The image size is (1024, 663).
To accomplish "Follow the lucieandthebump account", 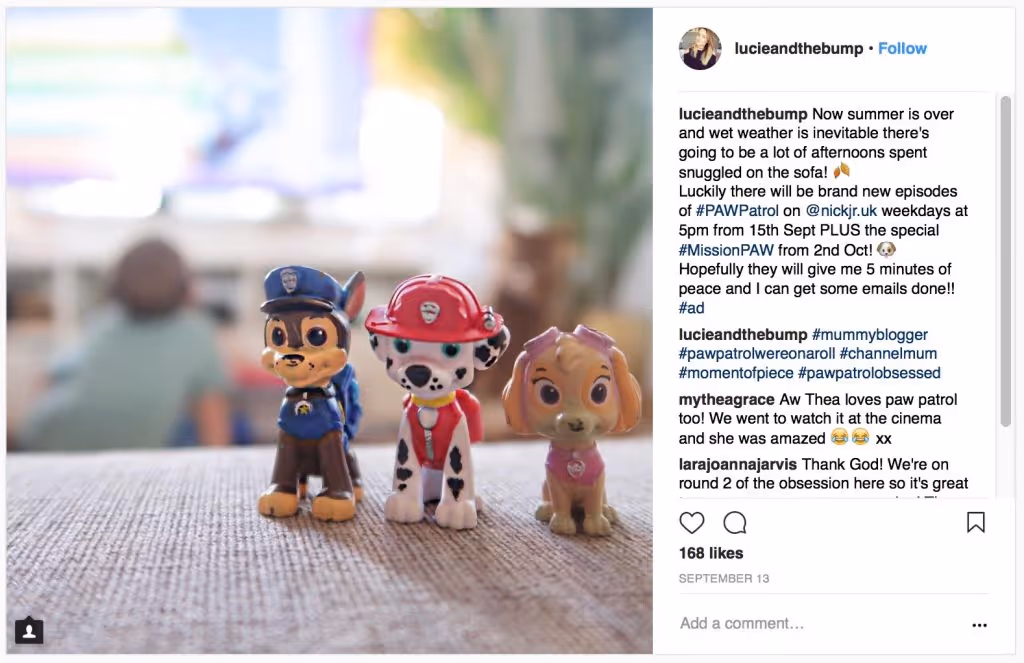I will click(x=902, y=48).
